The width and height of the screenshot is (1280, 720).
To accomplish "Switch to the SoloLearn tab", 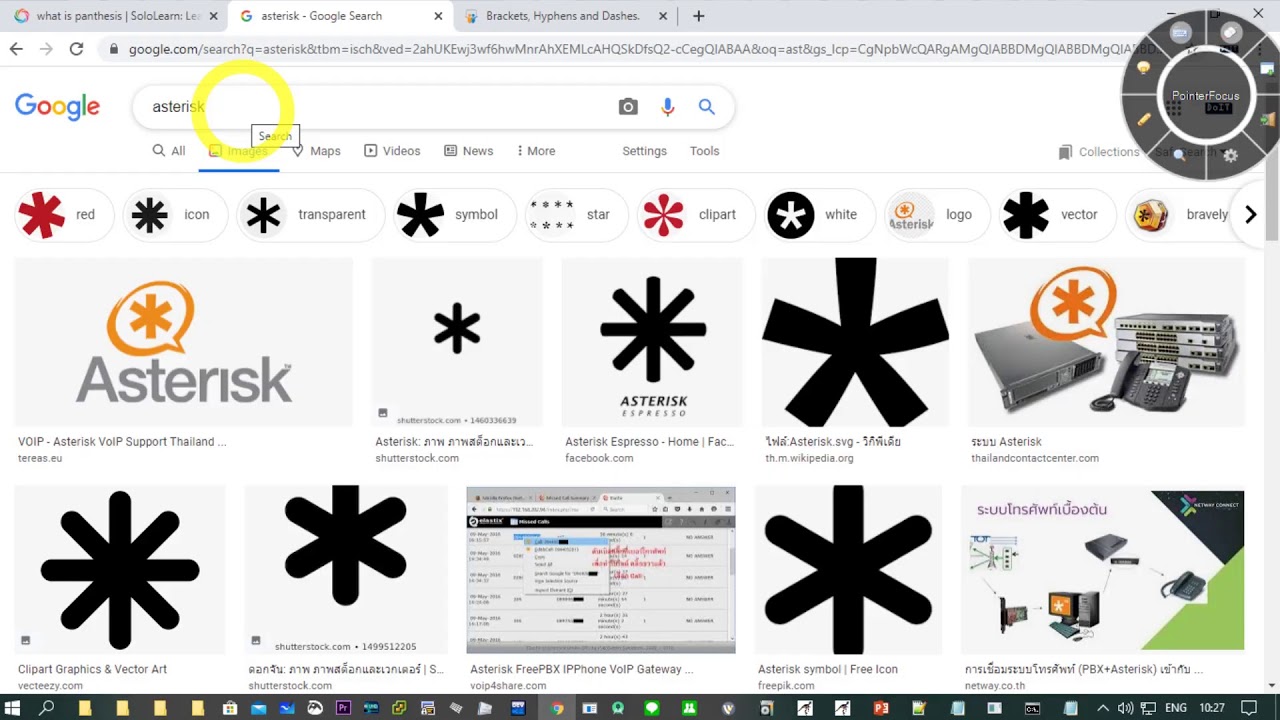I will 110,16.
